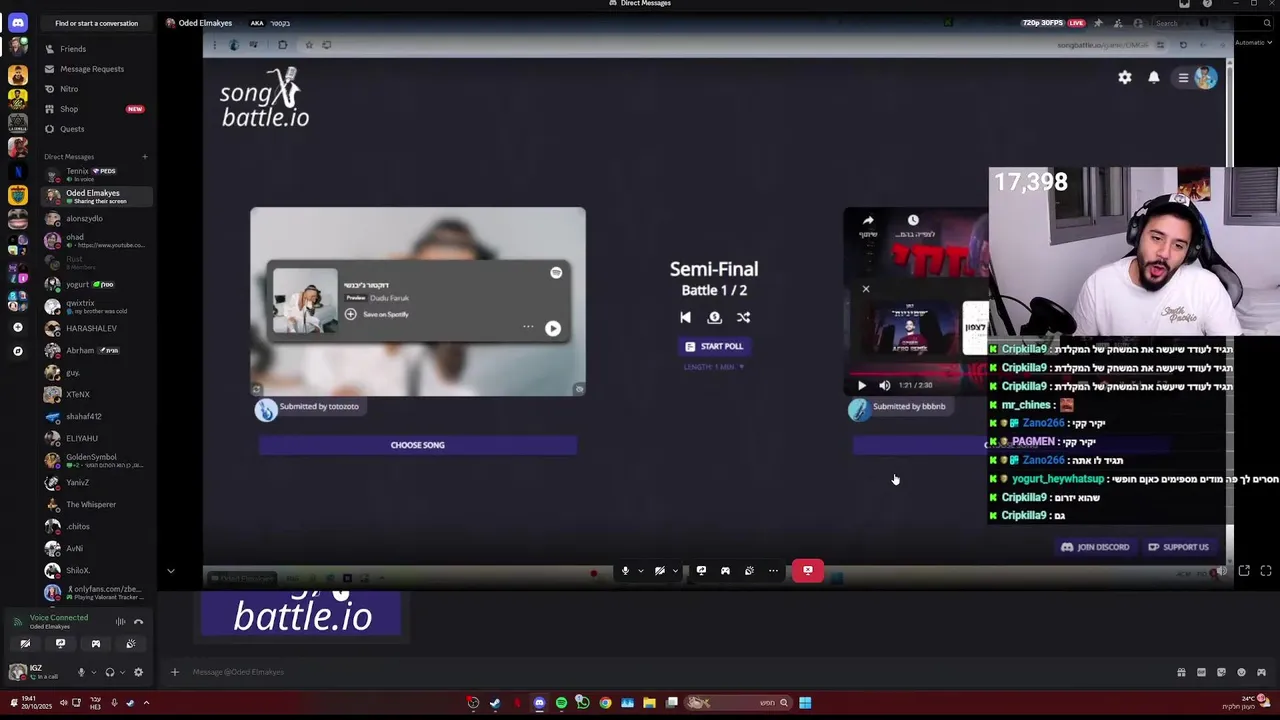The width and height of the screenshot is (1280, 720).
Task: Open DM with The Whisperer
Action: [x=96, y=505]
